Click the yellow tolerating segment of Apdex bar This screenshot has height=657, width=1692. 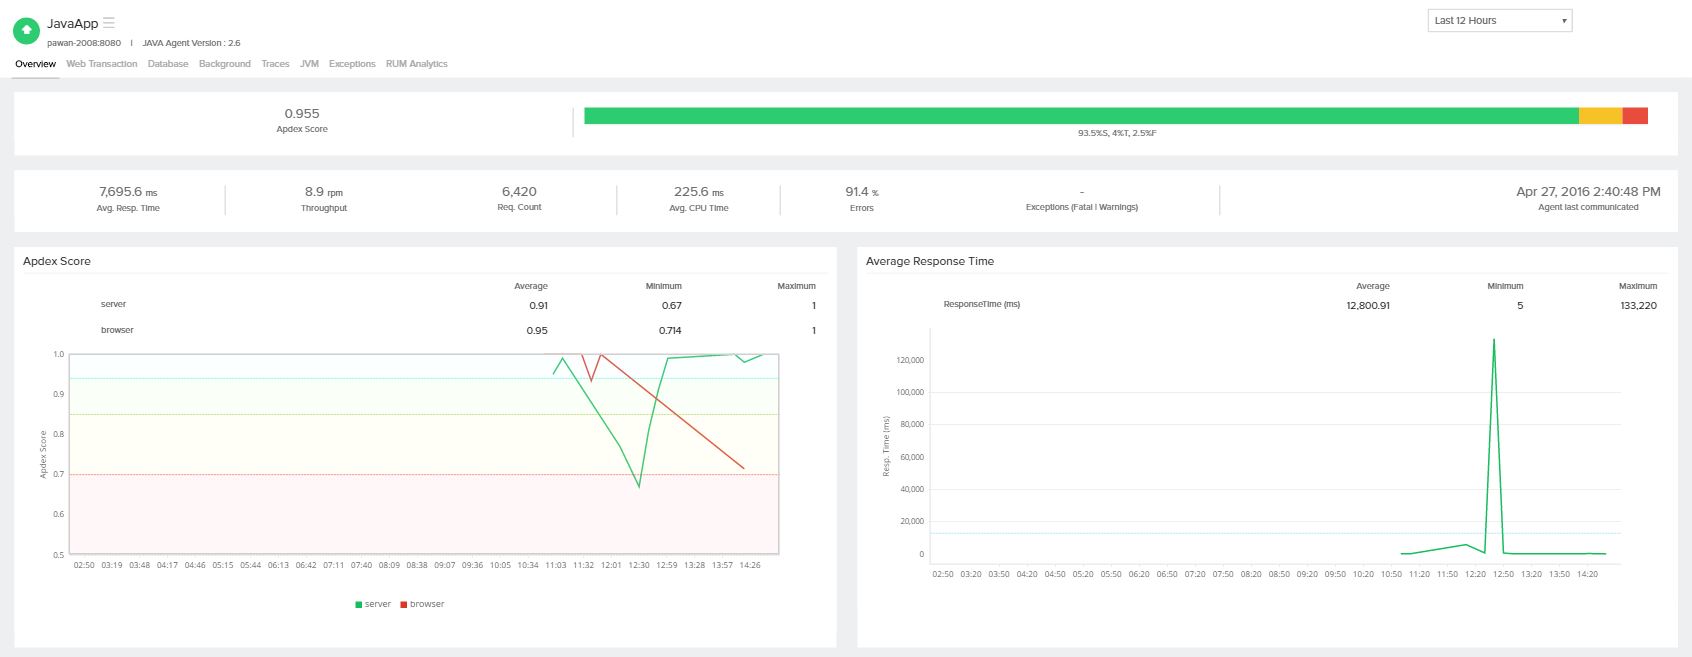click(1600, 116)
